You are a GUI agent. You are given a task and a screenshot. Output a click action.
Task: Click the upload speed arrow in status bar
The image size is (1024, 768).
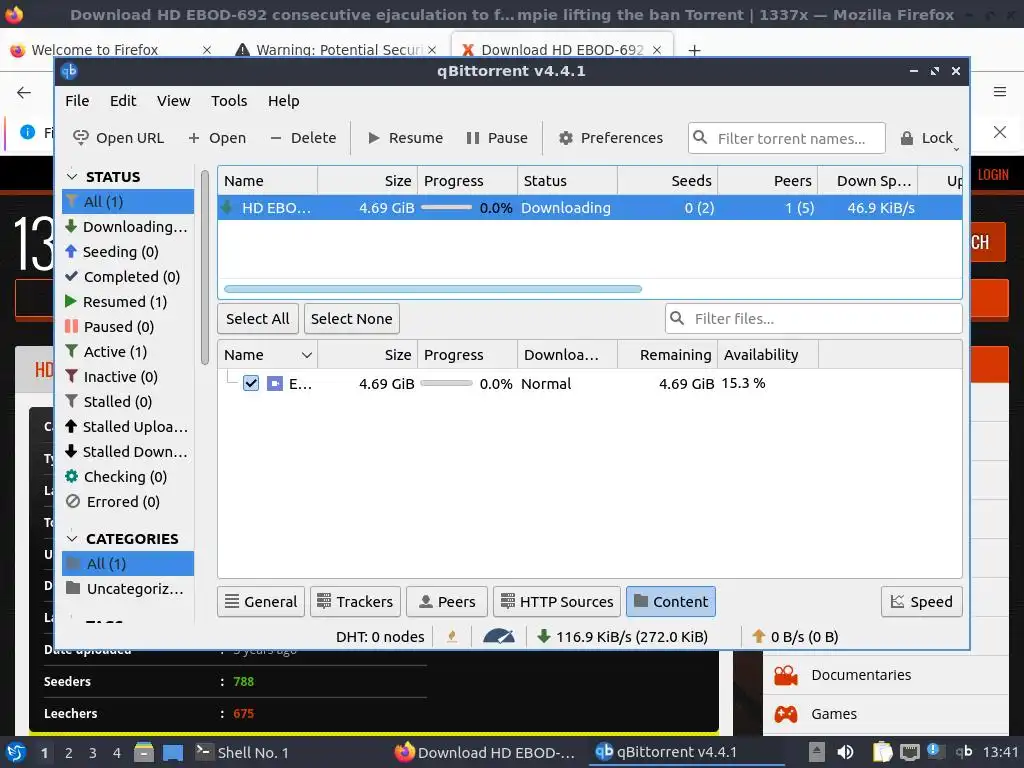[x=758, y=636]
